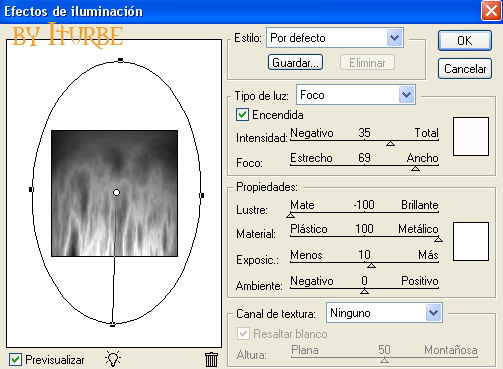Click the Cancelar button
This screenshot has width=503, height=369.
coord(465,69)
